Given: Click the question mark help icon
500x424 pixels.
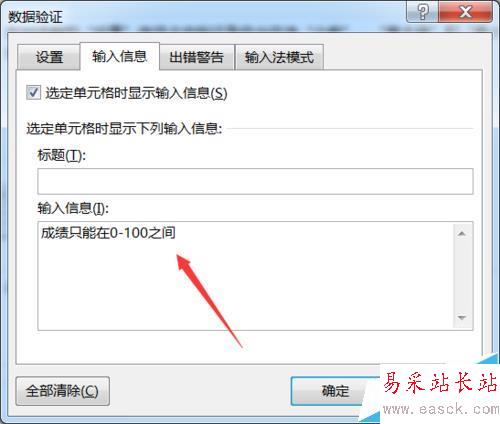Looking at the screenshot, I should [422, 12].
